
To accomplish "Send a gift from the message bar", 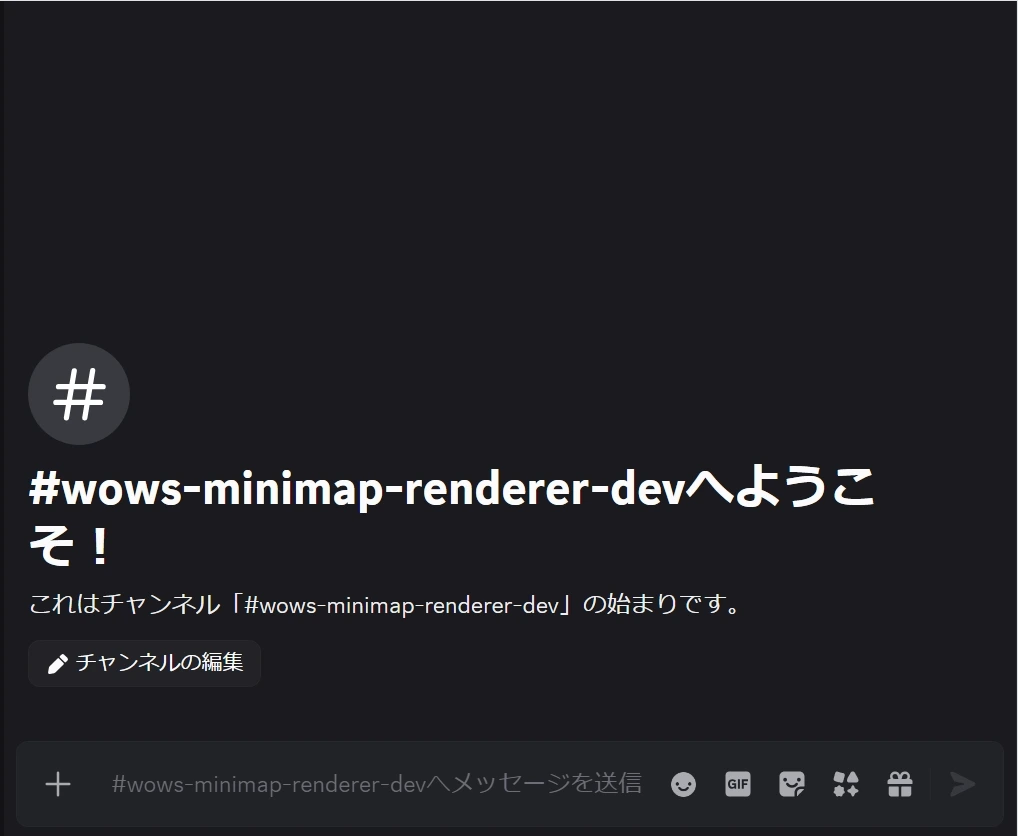I will pyautogui.click(x=899, y=784).
